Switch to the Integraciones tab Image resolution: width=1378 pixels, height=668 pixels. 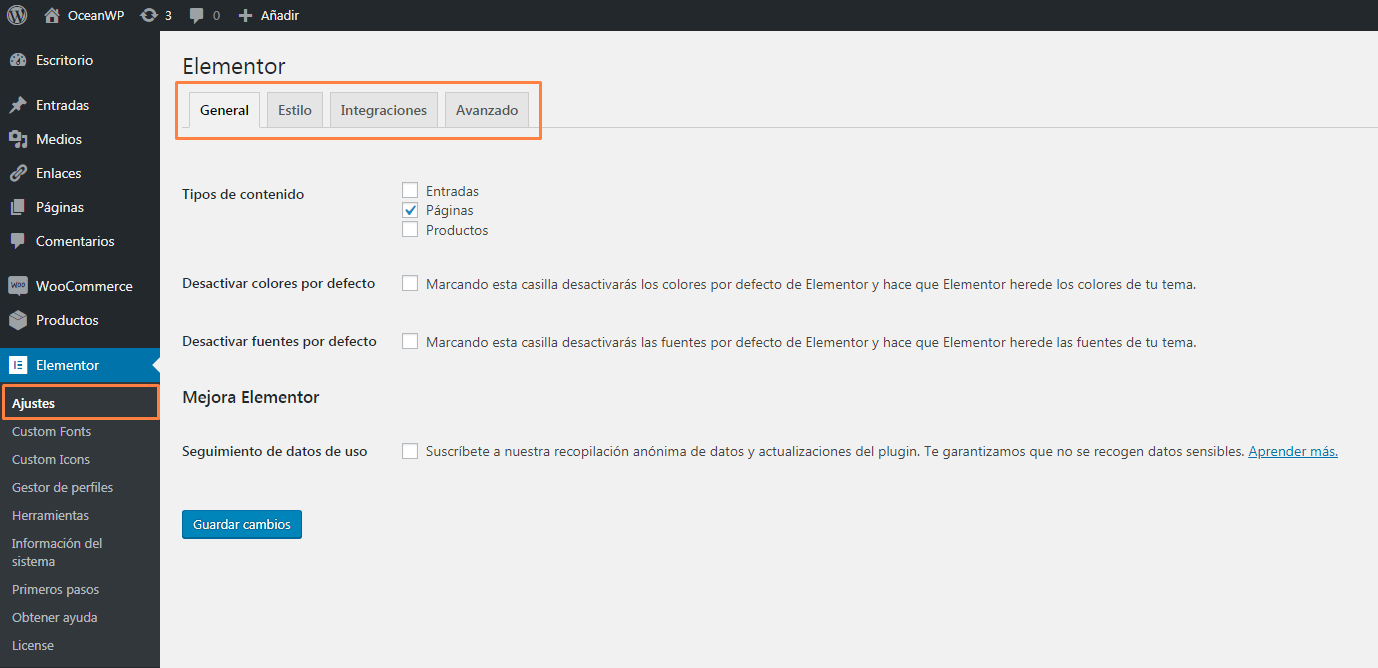tap(384, 110)
